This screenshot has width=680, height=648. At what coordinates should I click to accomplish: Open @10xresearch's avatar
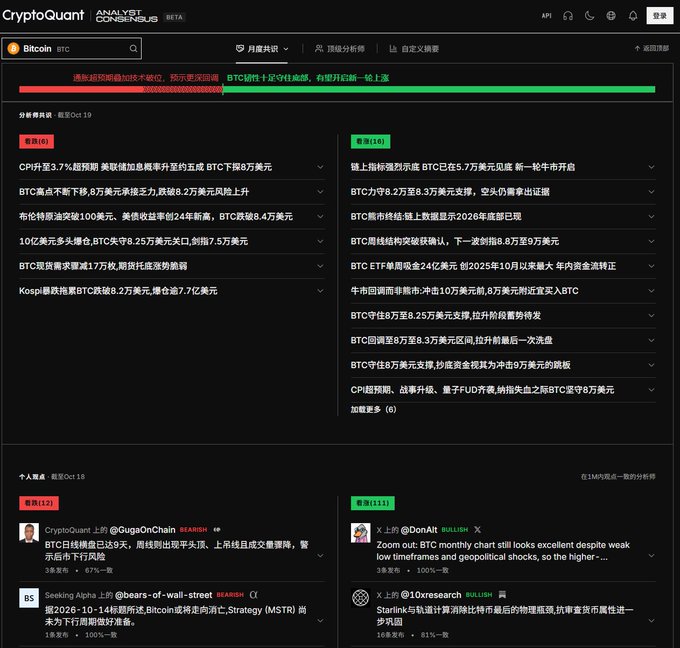361,598
